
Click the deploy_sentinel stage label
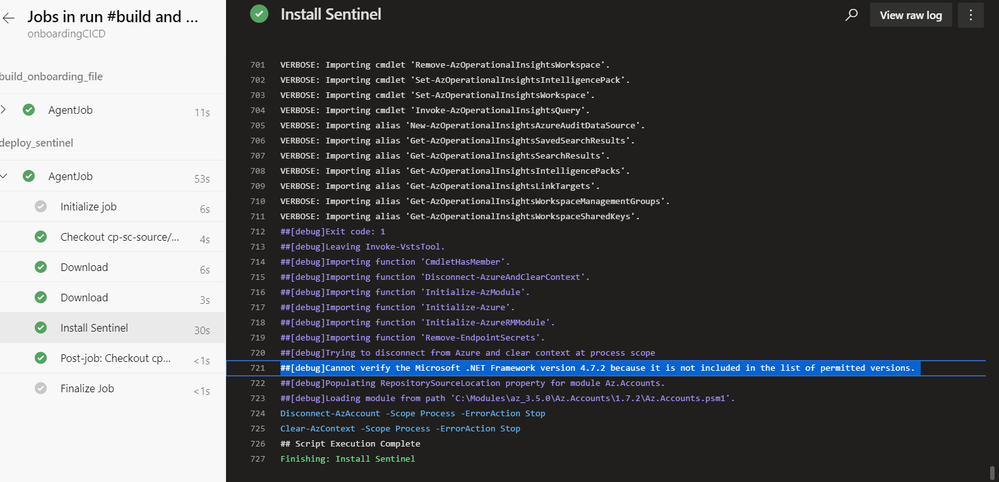click(37, 143)
